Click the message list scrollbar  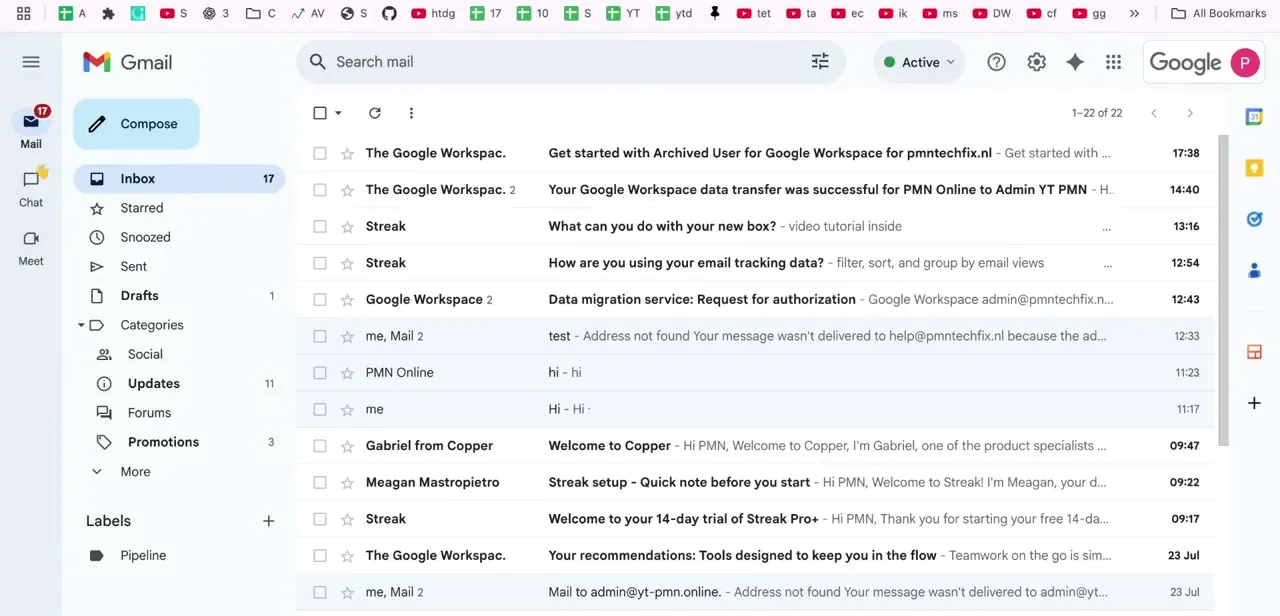coord(1223,290)
